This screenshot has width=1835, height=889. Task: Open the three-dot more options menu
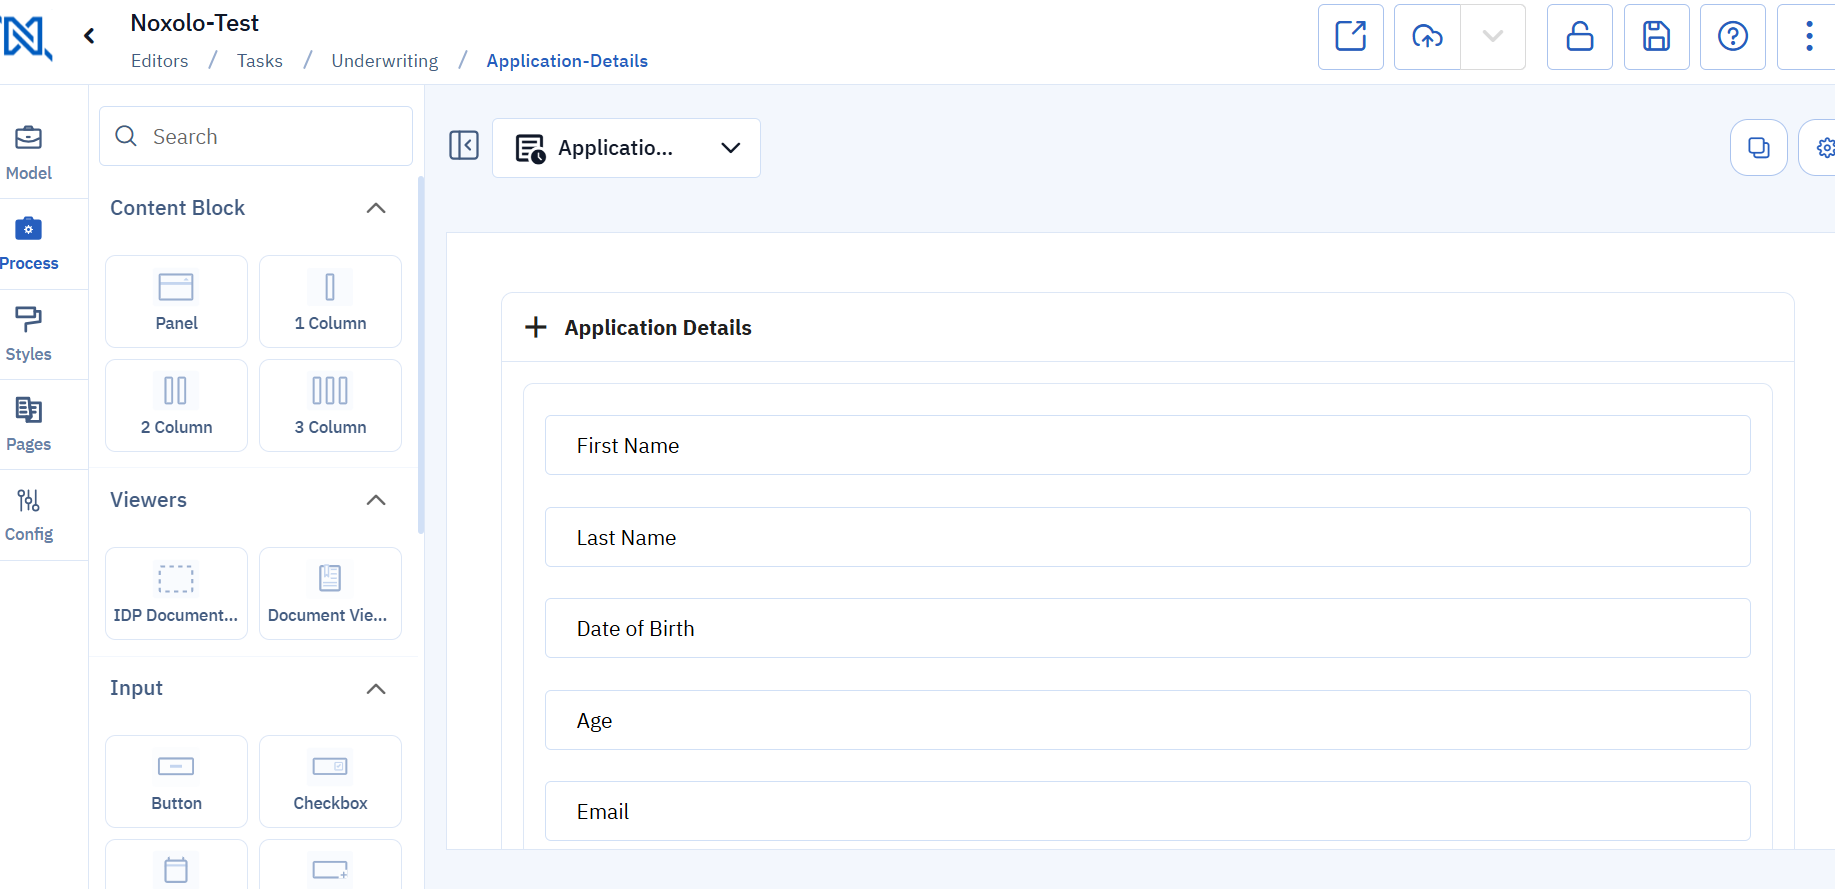[x=1808, y=37]
